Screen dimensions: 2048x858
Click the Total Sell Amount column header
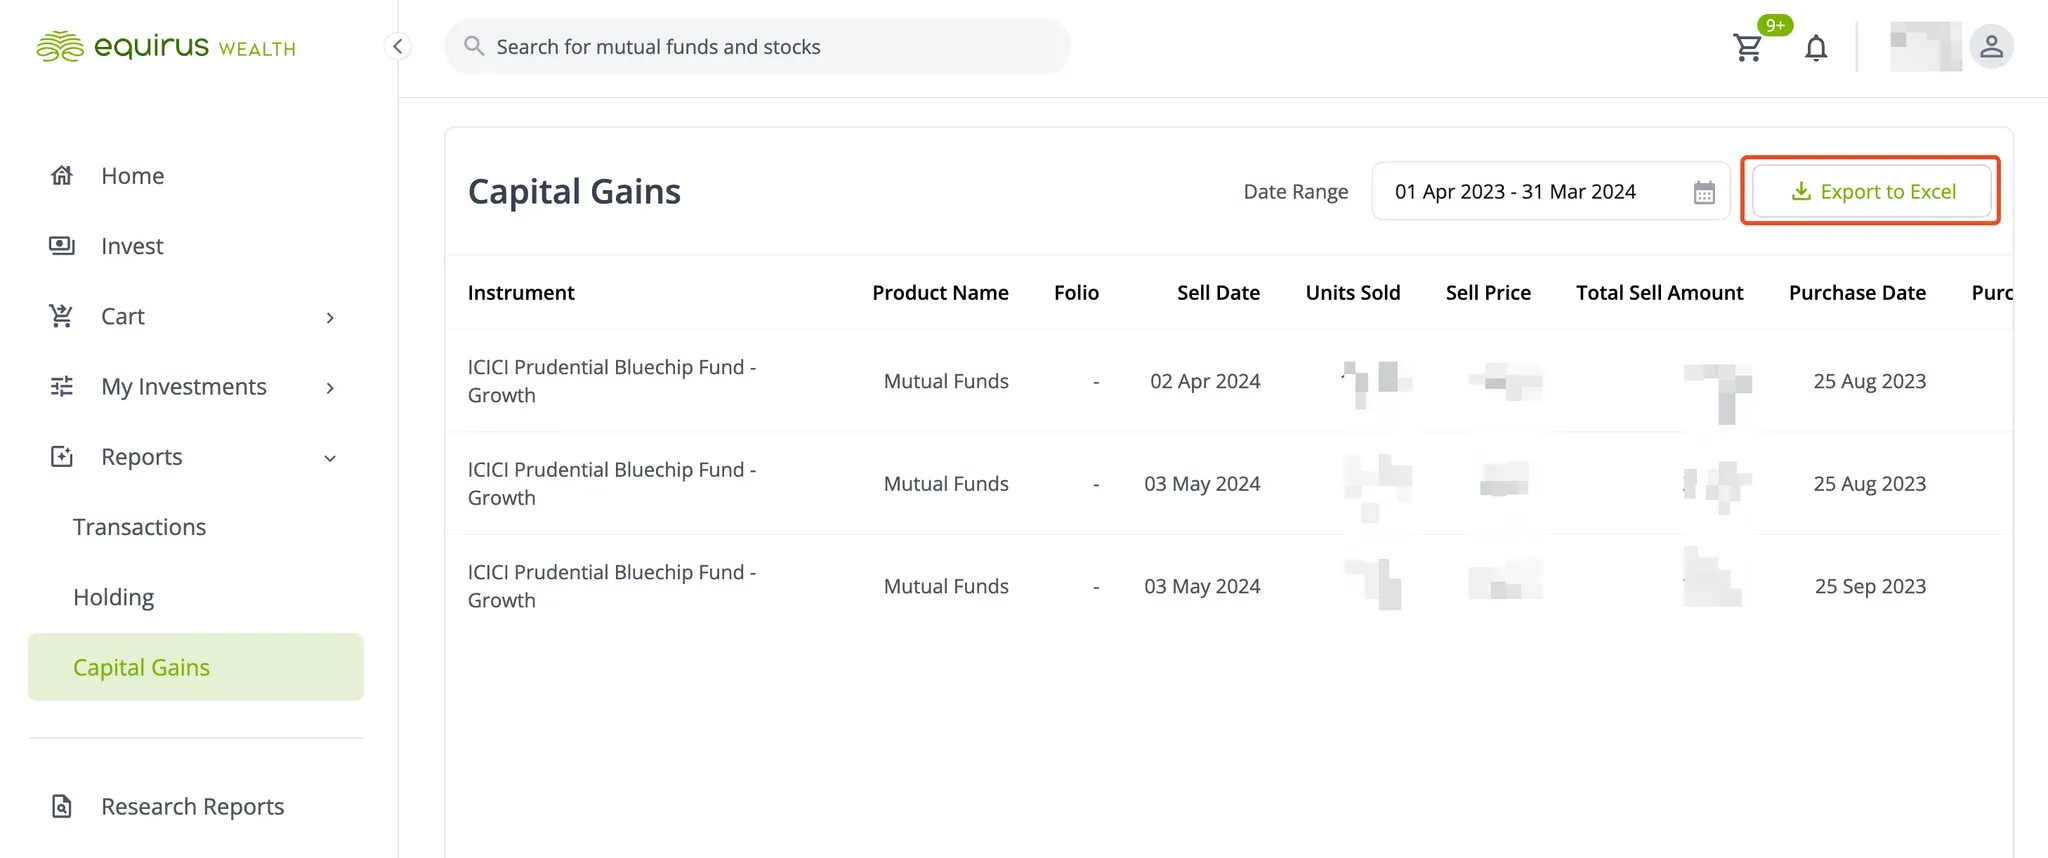coord(1660,293)
